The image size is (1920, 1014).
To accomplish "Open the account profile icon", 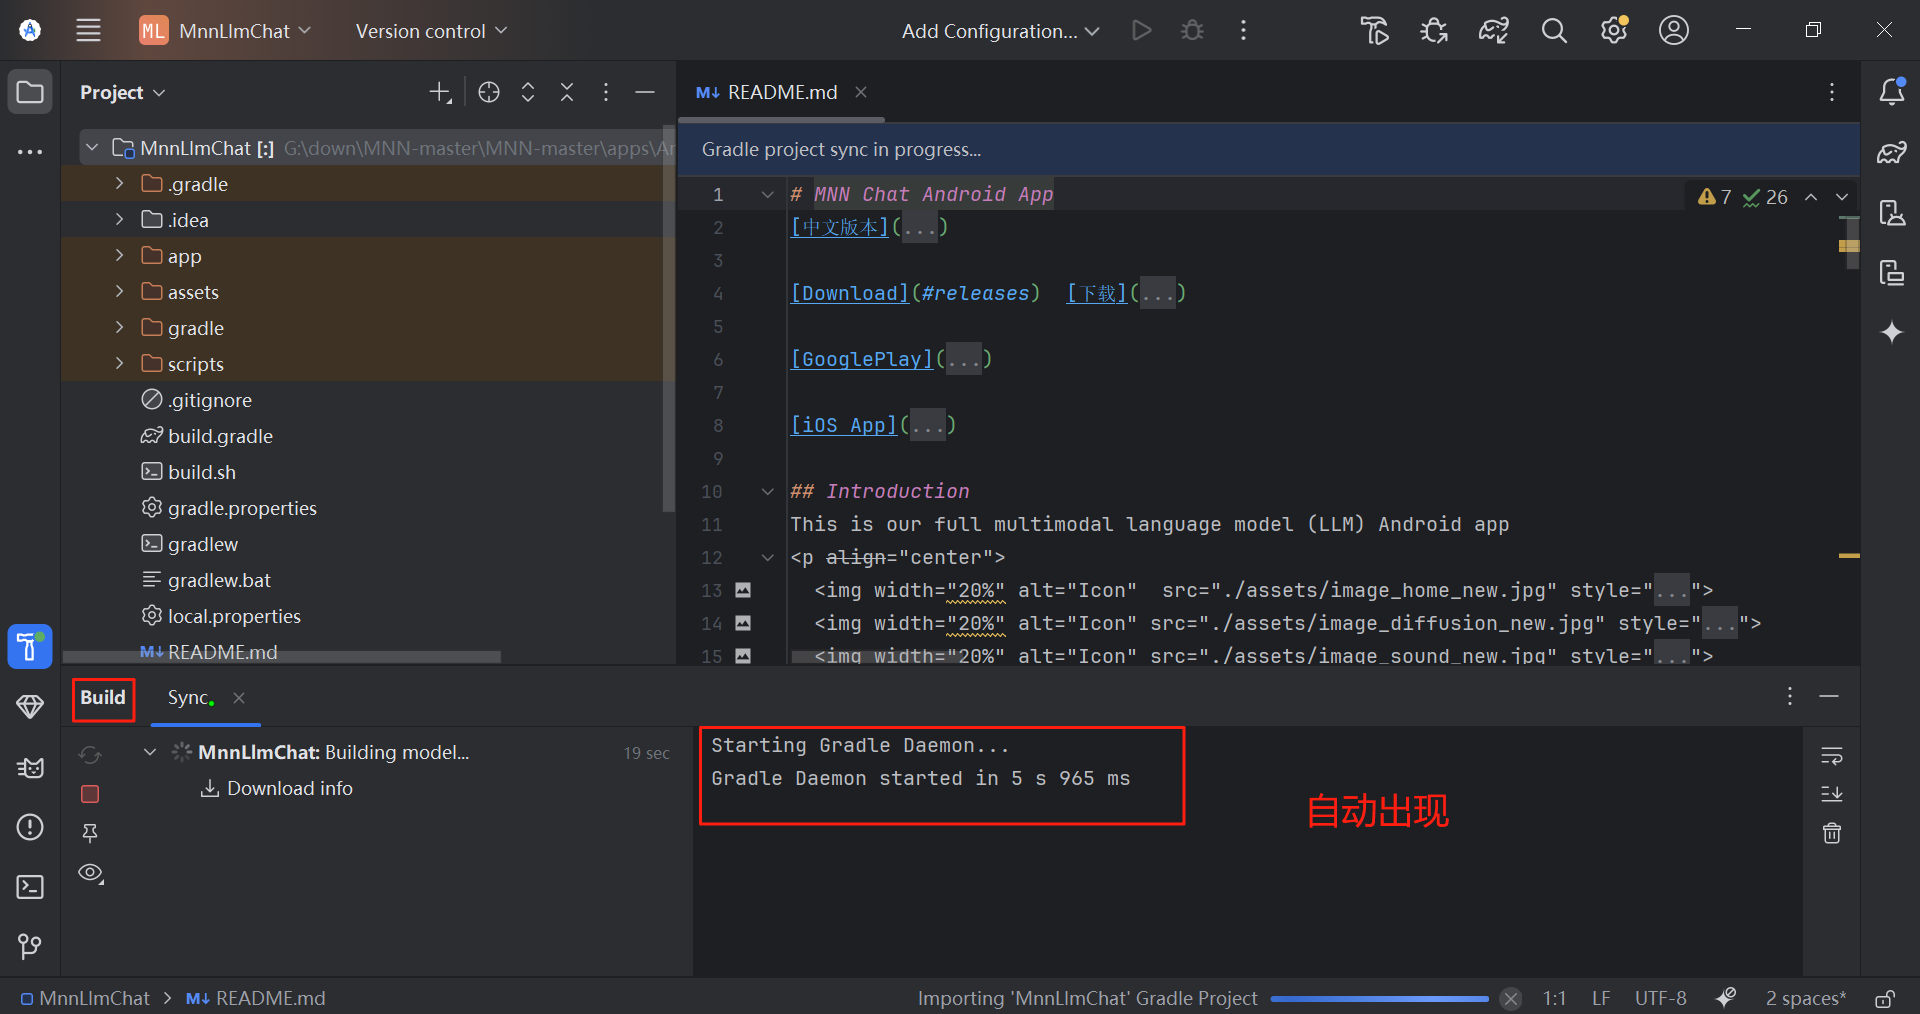I will pyautogui.click(x=1674, y=30).
